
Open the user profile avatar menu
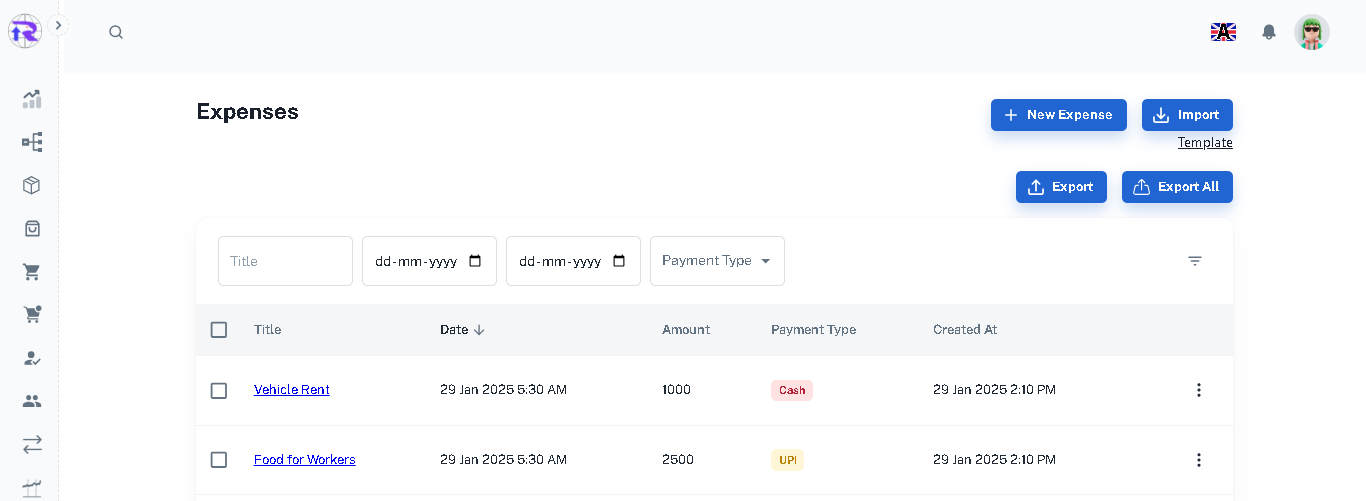[x=1312, y=32]
